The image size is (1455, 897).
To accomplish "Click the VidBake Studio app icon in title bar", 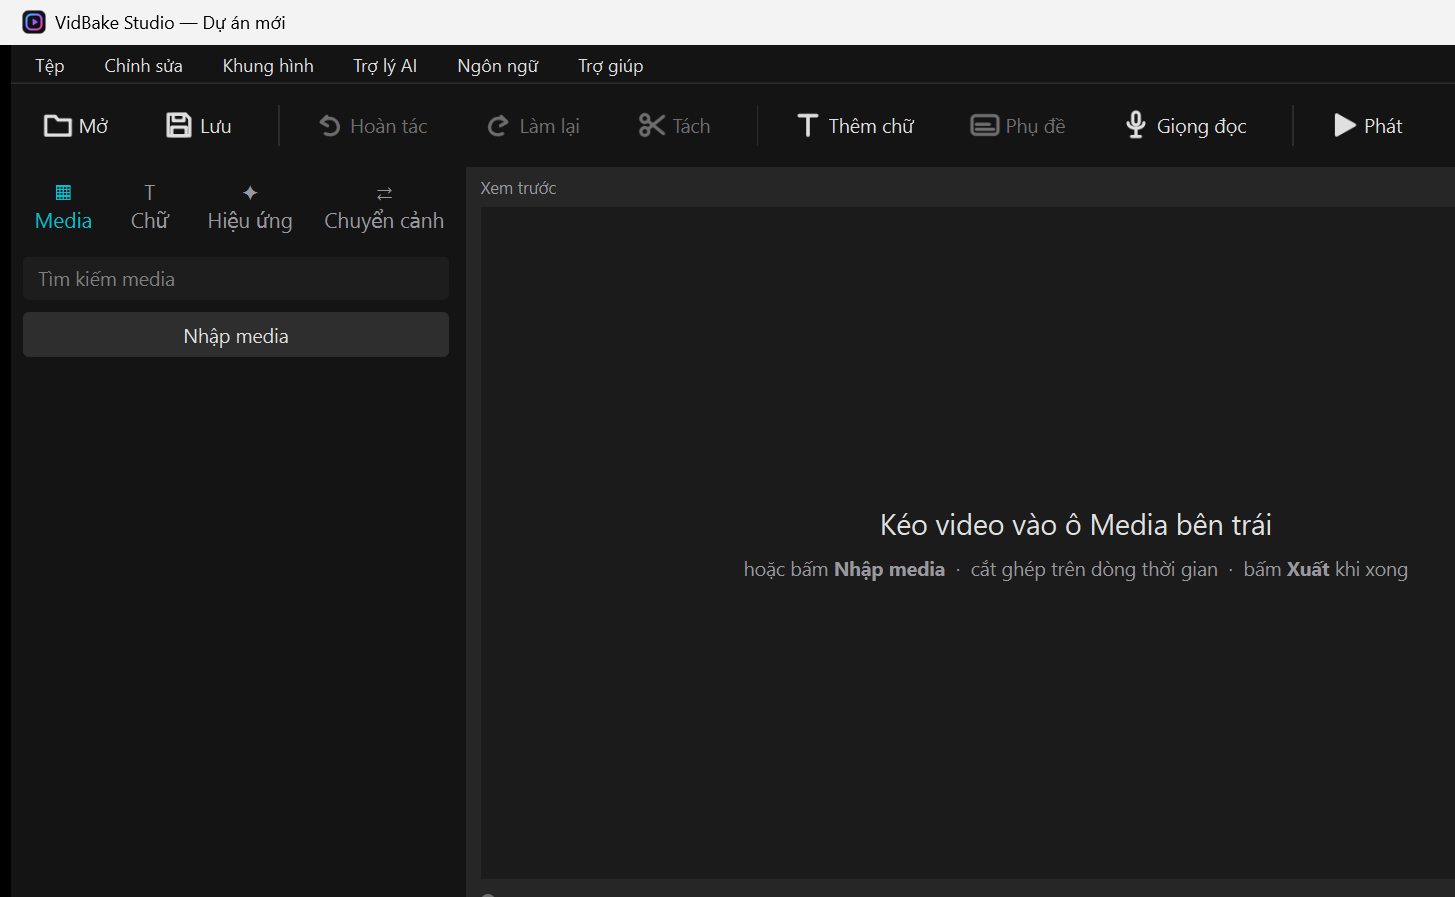I will click(34, 22).
